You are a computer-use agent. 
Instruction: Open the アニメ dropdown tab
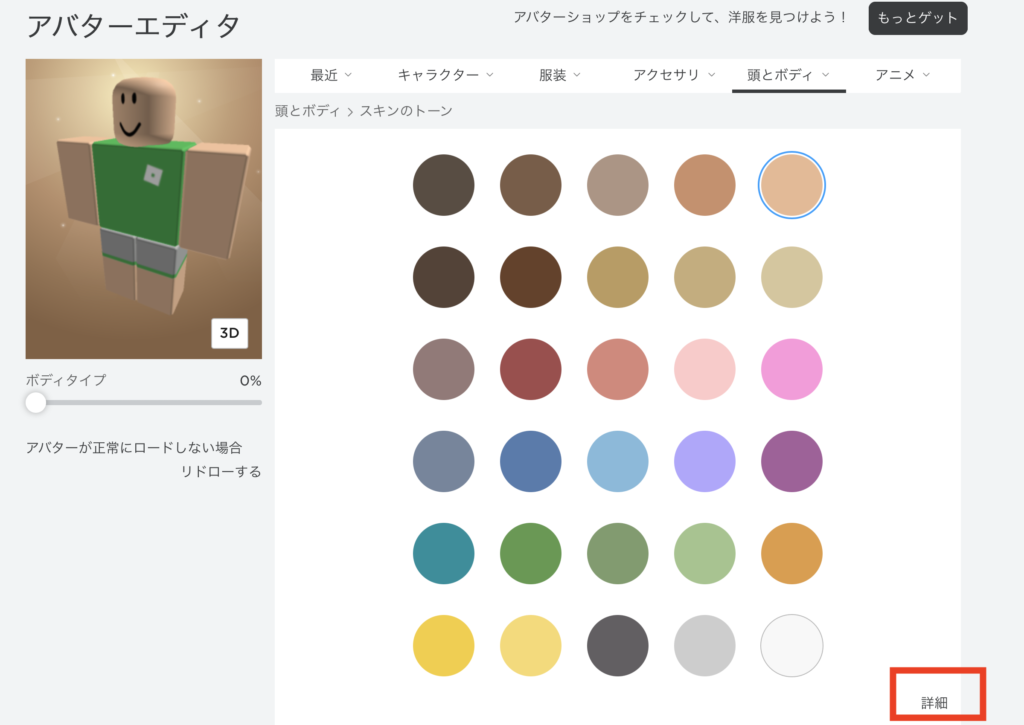[903, 75]
